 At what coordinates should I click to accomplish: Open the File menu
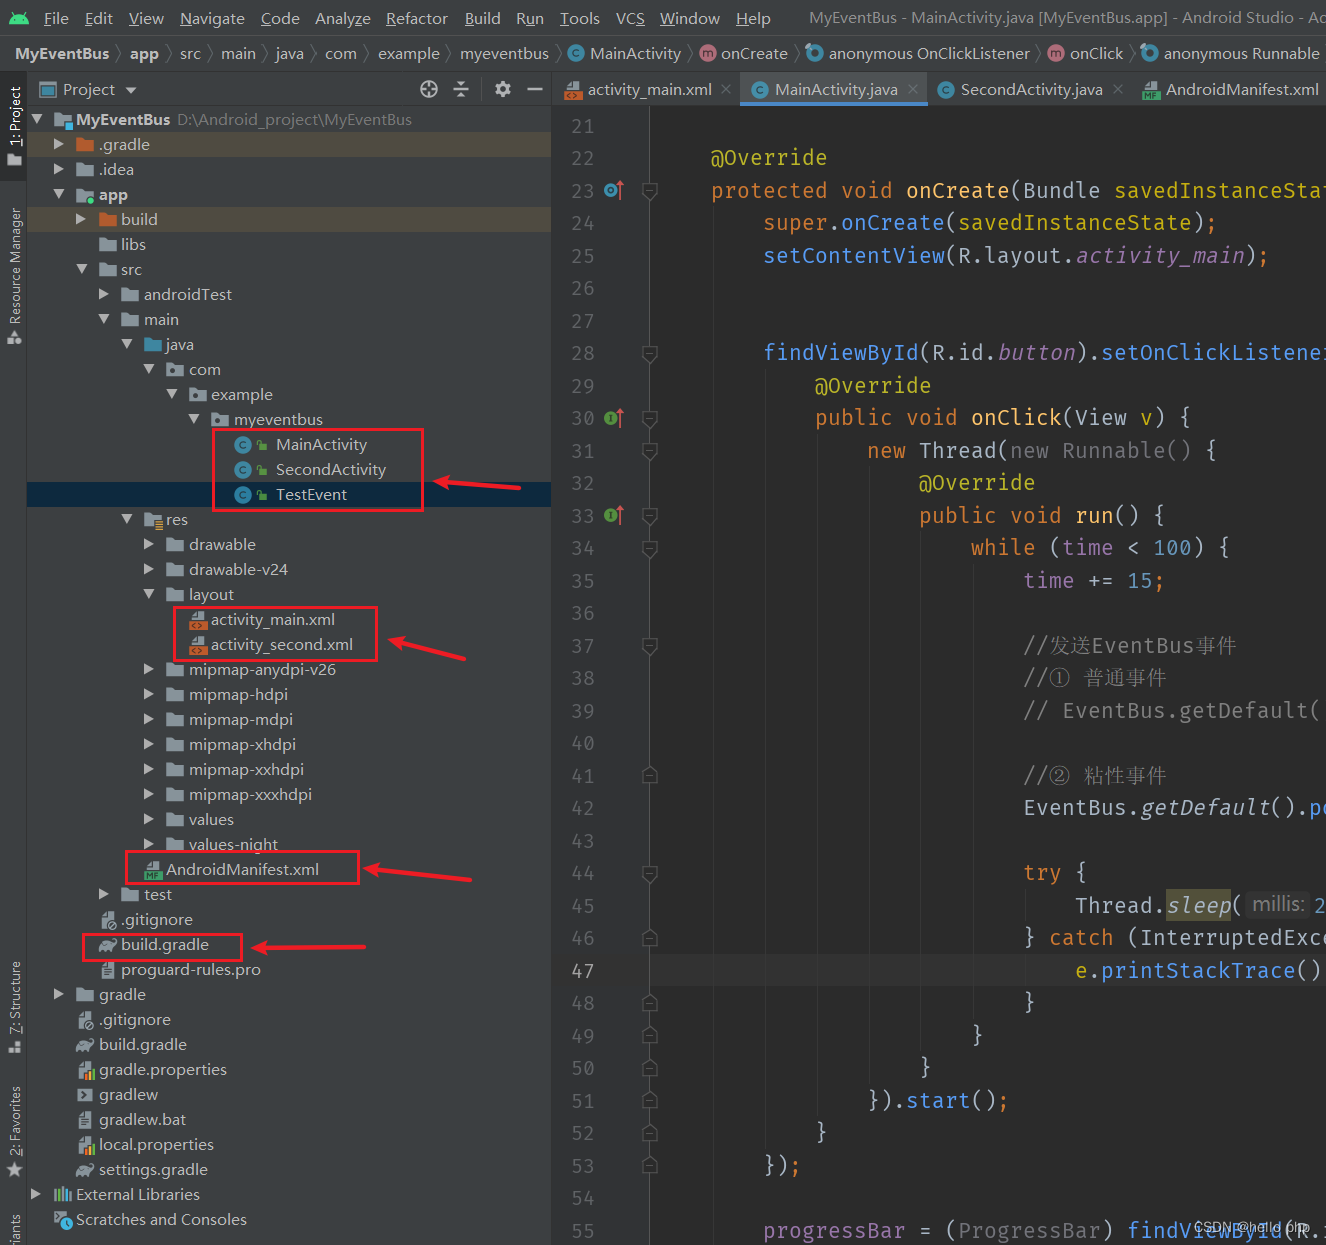[56, 18]
